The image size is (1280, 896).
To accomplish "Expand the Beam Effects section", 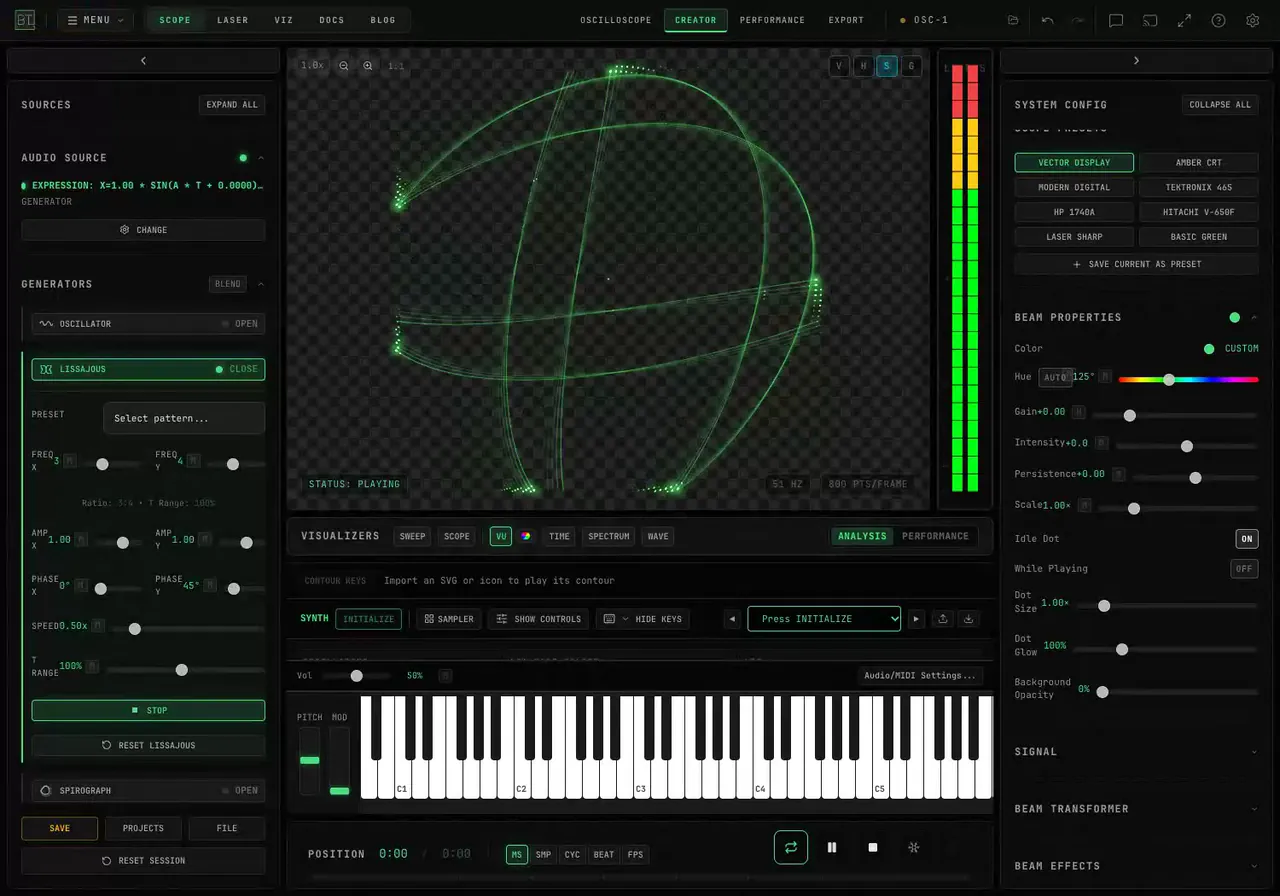I will 1136,866.
